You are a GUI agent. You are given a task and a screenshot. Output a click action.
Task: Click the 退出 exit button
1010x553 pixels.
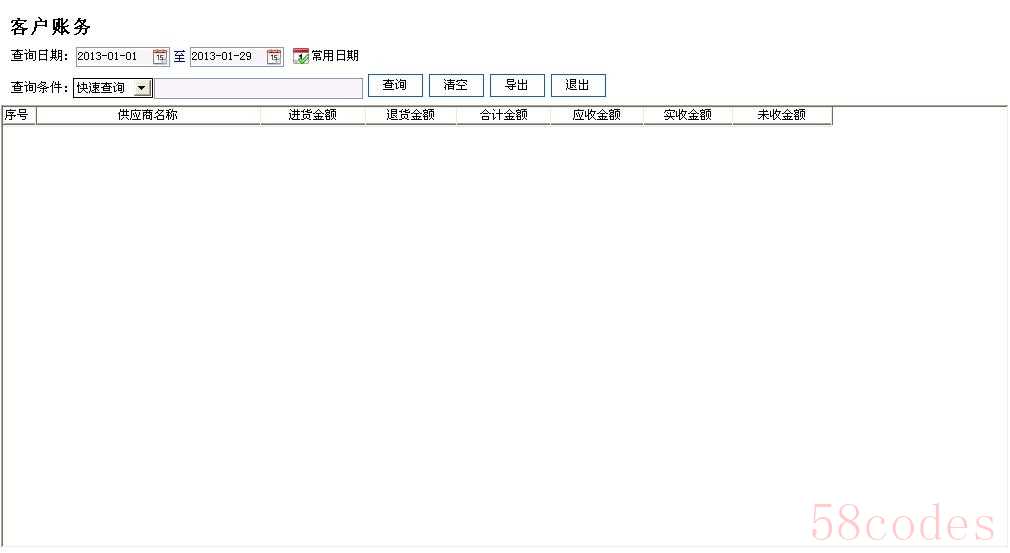tap(578, 85)
